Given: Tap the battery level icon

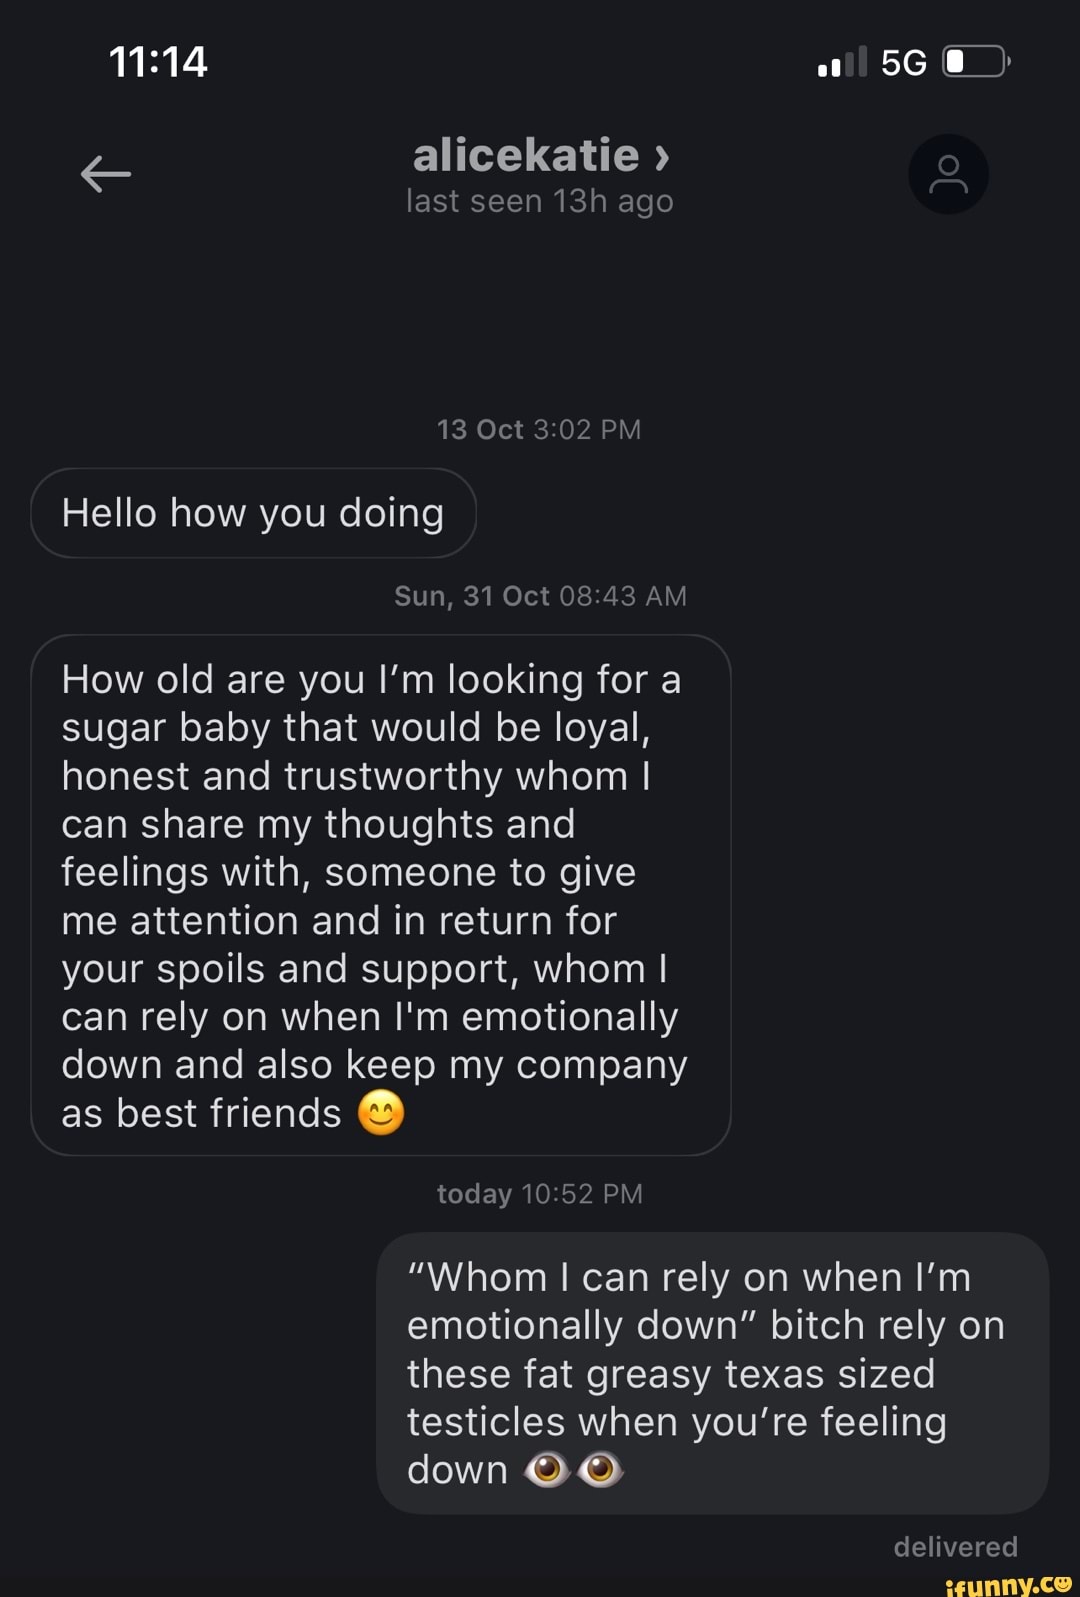Looking at the screenshot, I should (976, 62).
